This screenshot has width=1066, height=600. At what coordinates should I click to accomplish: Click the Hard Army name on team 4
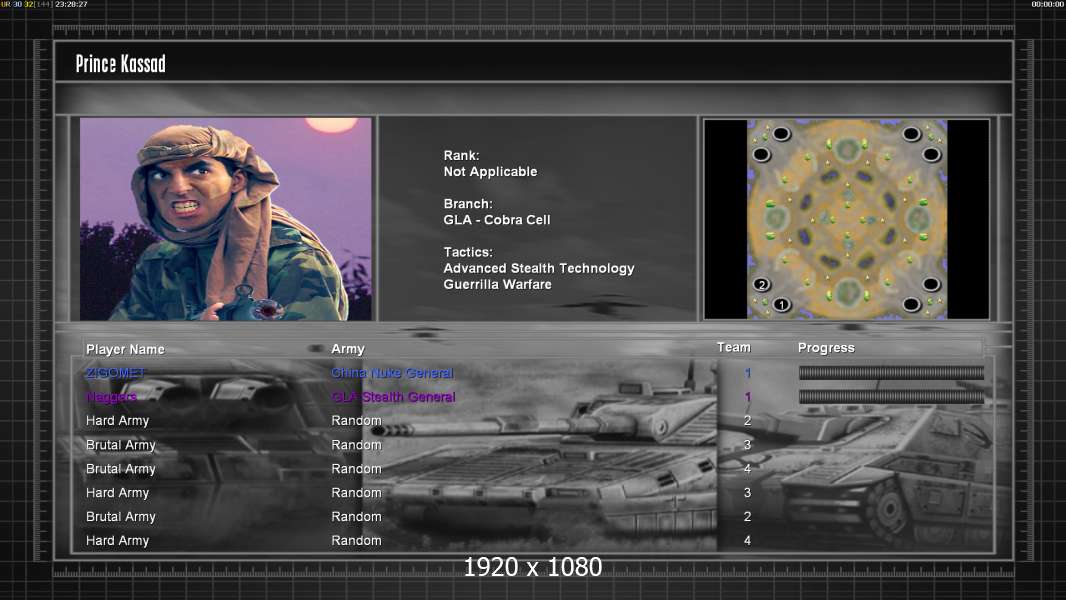[118, 541]
